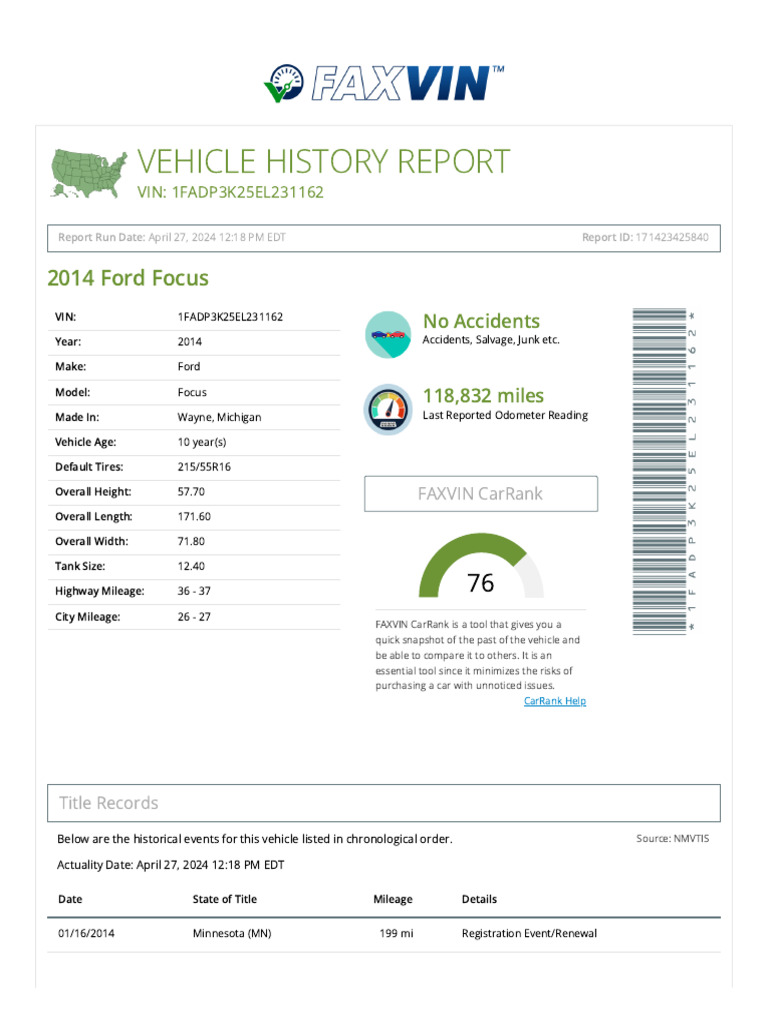Select the VIN text under the report heading
Screen dimensions: 768x1024
[230, 192]
